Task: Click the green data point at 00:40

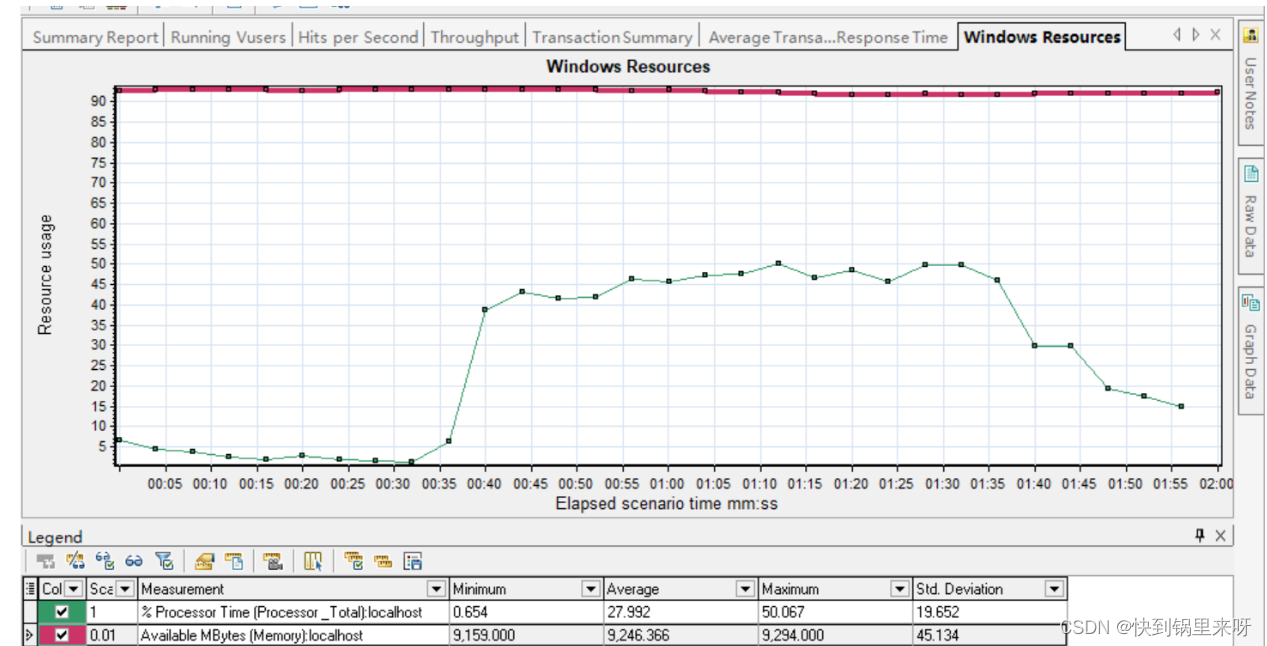Action: [485, 310]
